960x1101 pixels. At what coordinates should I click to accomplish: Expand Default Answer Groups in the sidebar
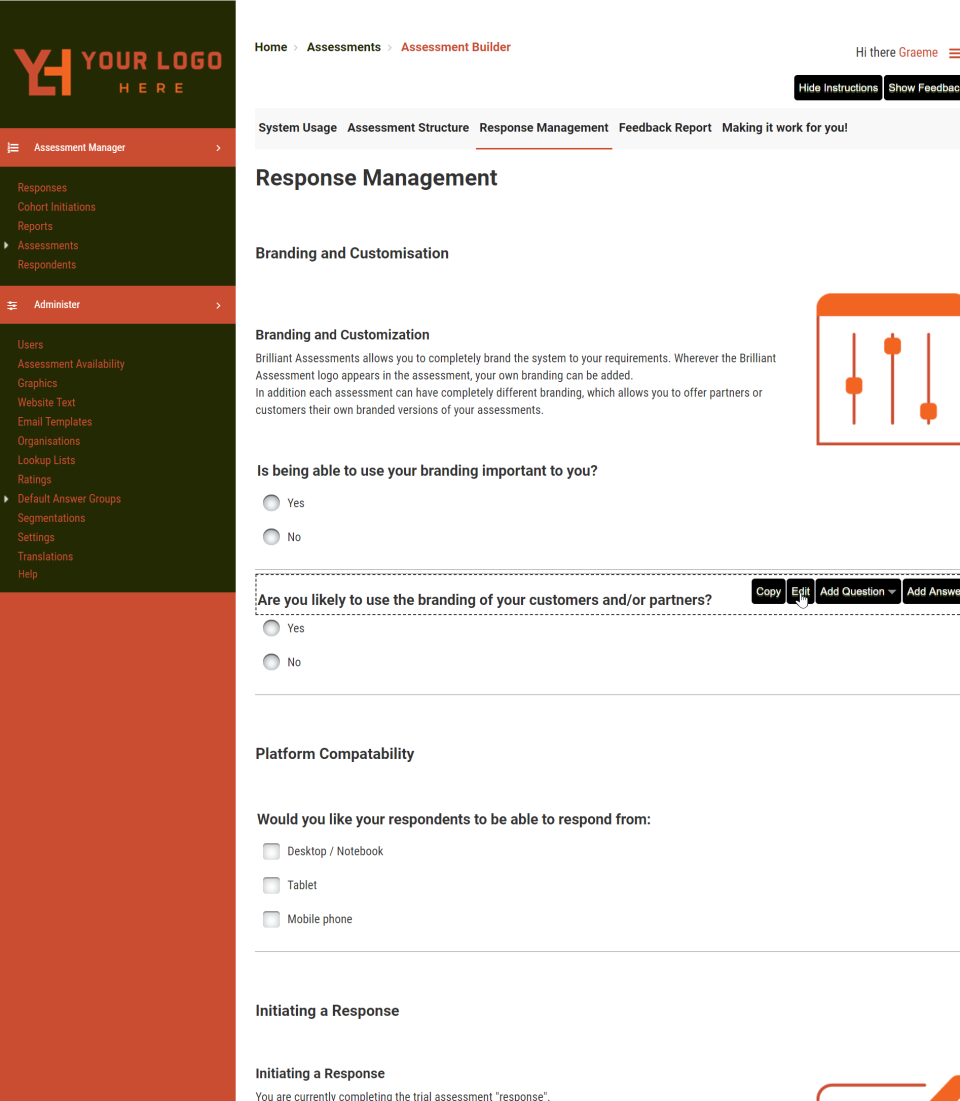pyautogui.click(x=6, y=498)
